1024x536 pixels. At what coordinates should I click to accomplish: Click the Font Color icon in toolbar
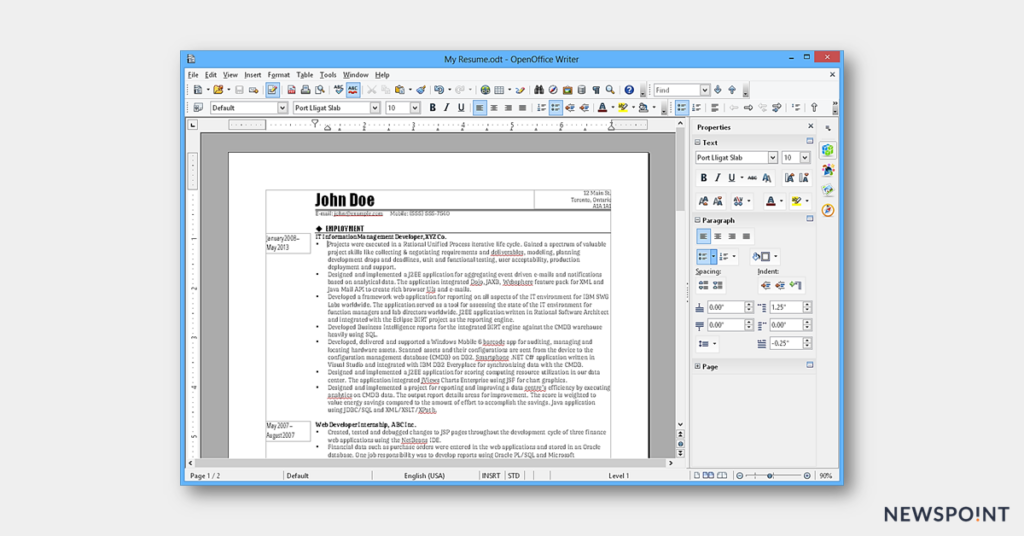tap(602, 108)
